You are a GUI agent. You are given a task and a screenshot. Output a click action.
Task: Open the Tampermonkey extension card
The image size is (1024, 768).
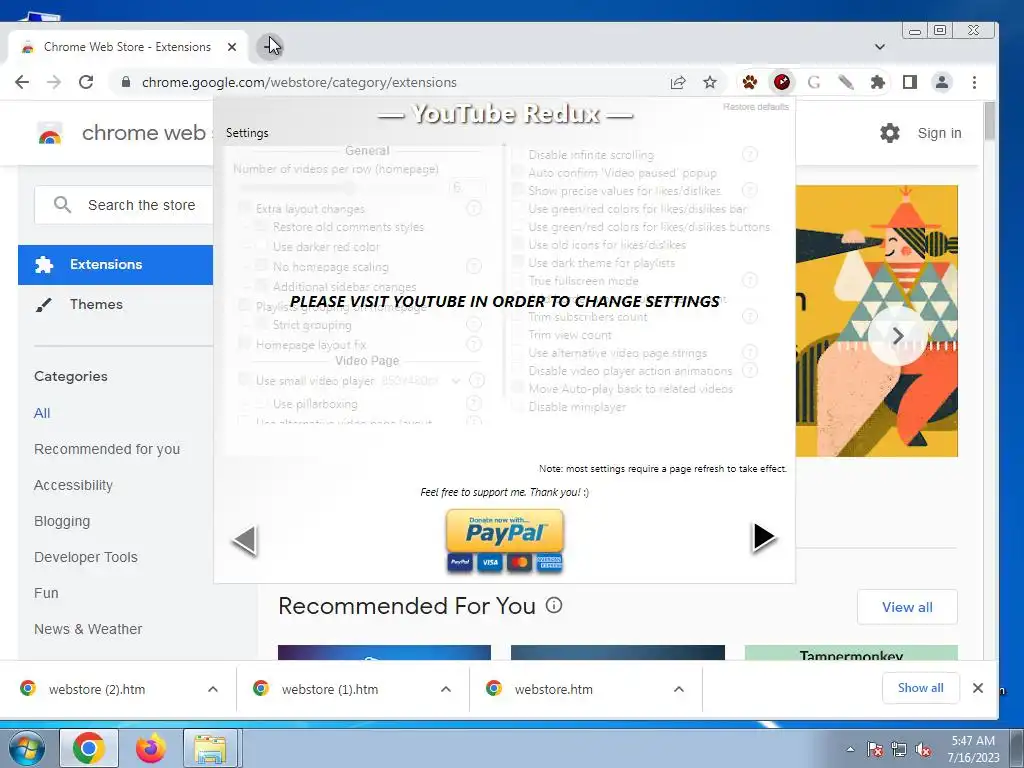point(851,652)
